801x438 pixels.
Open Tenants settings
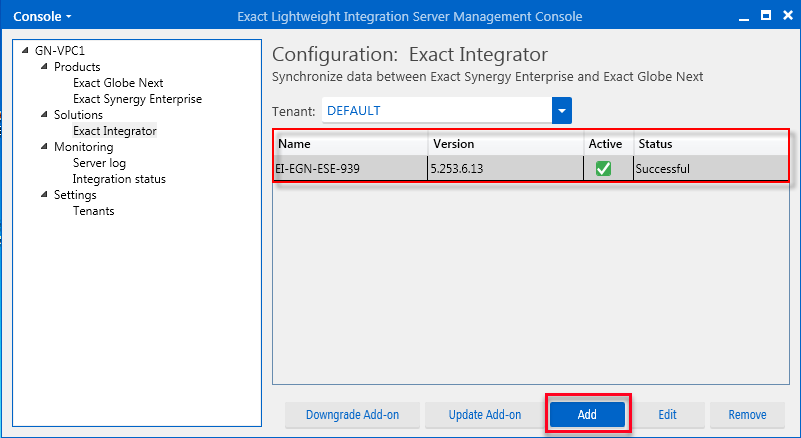pyautogui.click(x=93, y=211)
